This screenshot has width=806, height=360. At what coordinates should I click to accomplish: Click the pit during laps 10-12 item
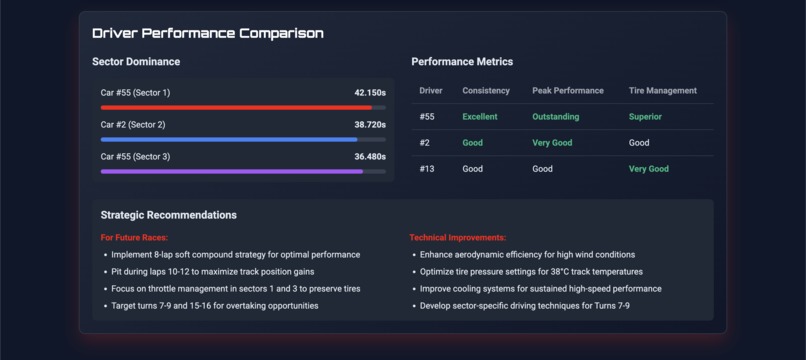(213, 272)
